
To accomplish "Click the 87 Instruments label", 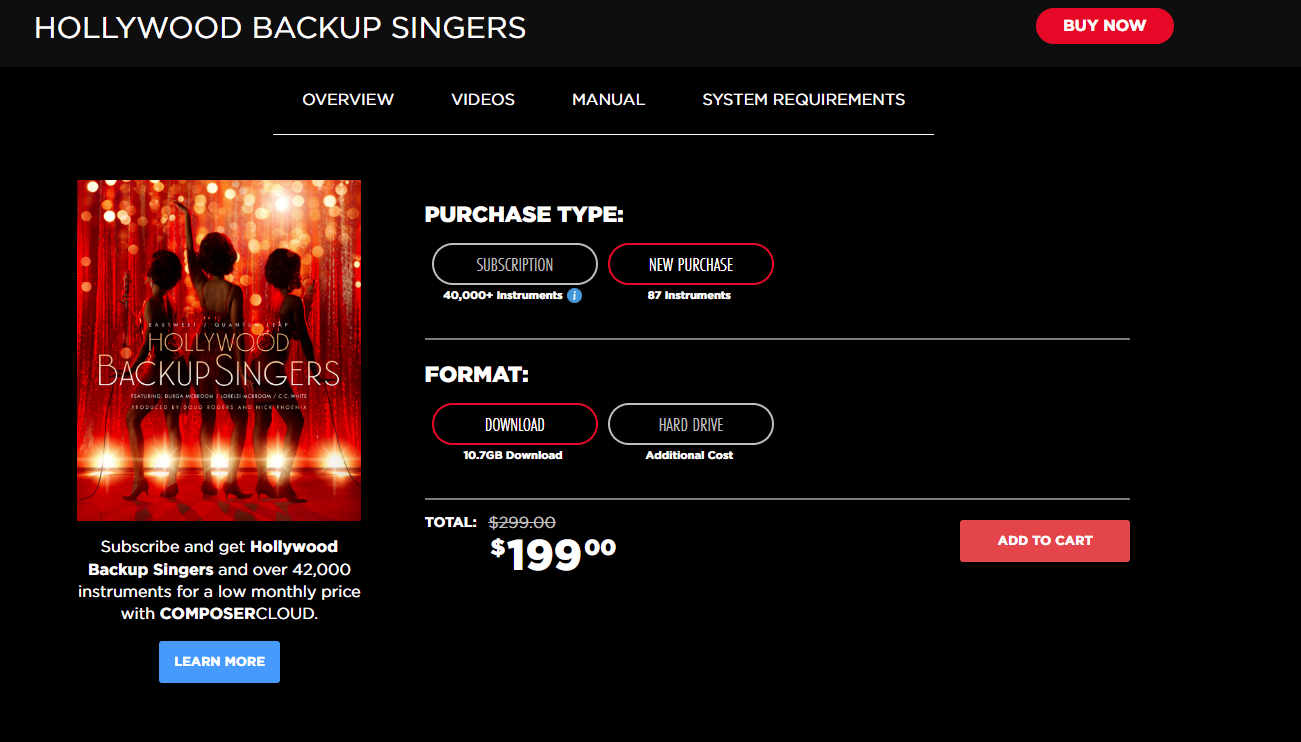I will pos(689,296).
